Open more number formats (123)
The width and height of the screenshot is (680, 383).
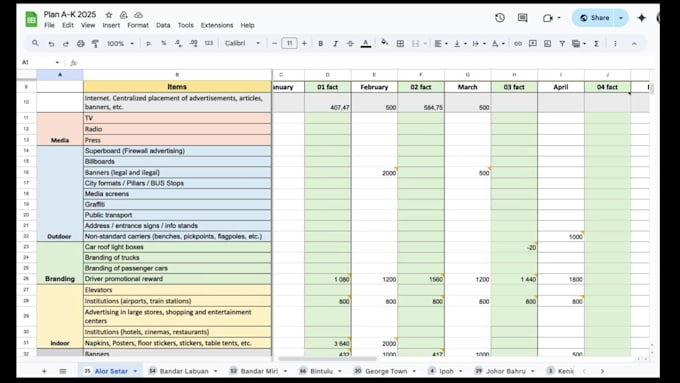[x=209, y=43]
